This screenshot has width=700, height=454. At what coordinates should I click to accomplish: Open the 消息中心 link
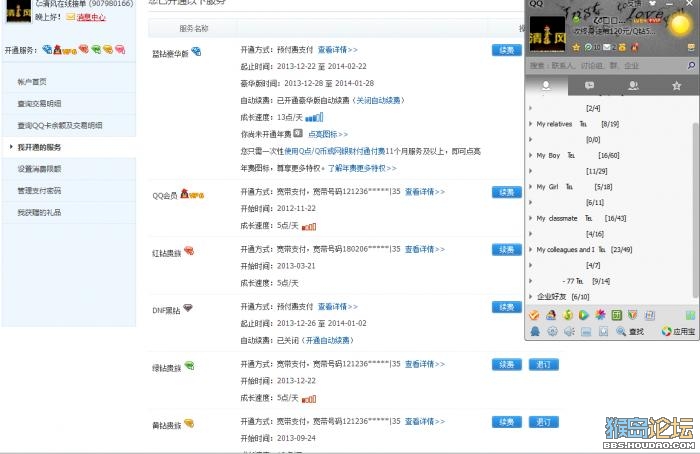click(91, 17)
